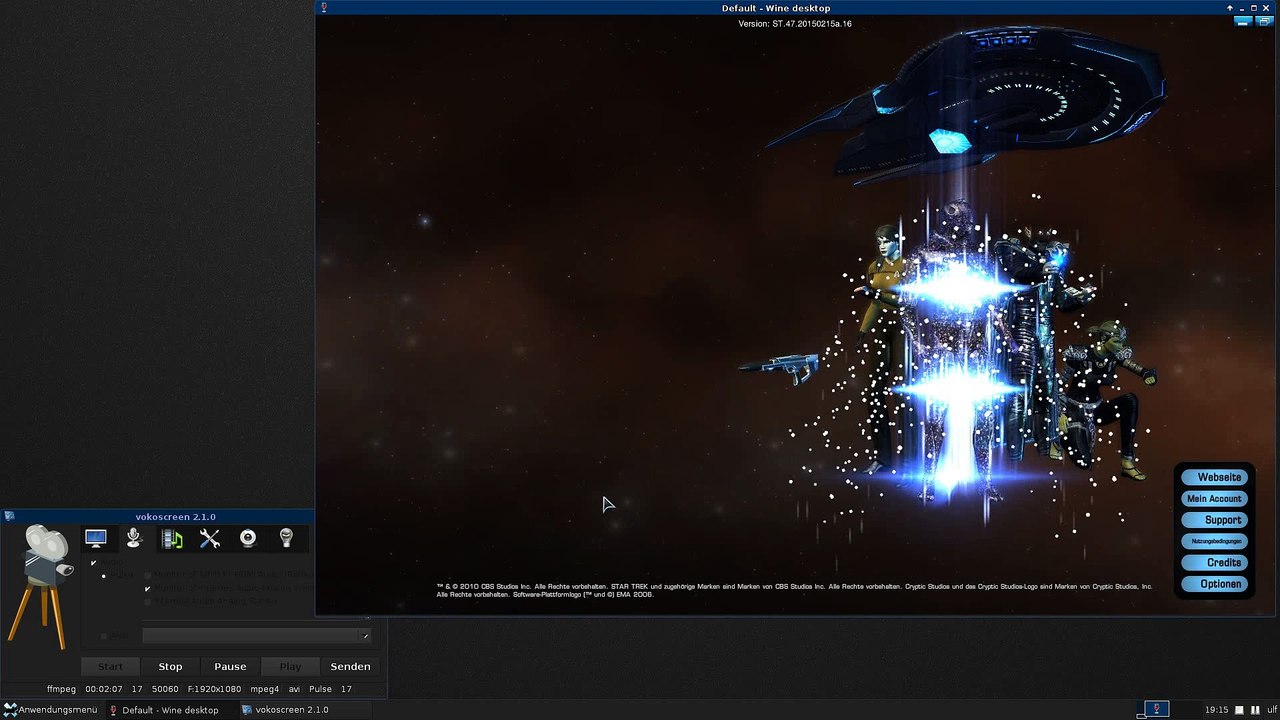Open the wrench tools settings tab
This screenshot has height=720, width=1280.
(210, 539)
